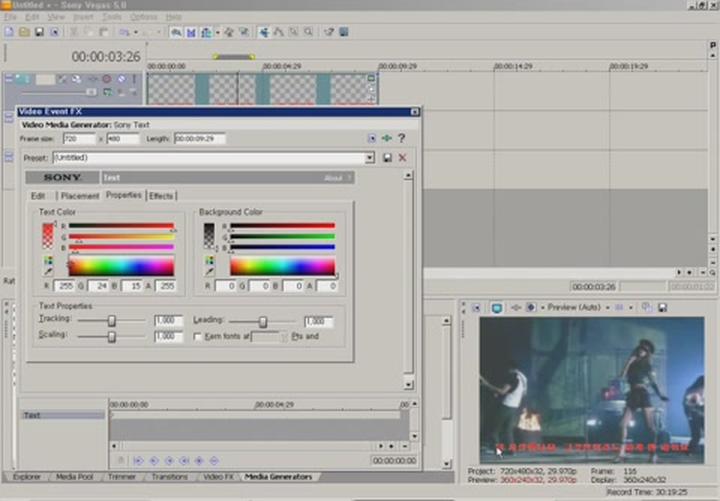720x501 pixels.
Task: Switch to the Media Pool docked tab
Action: tap(74, 477)
